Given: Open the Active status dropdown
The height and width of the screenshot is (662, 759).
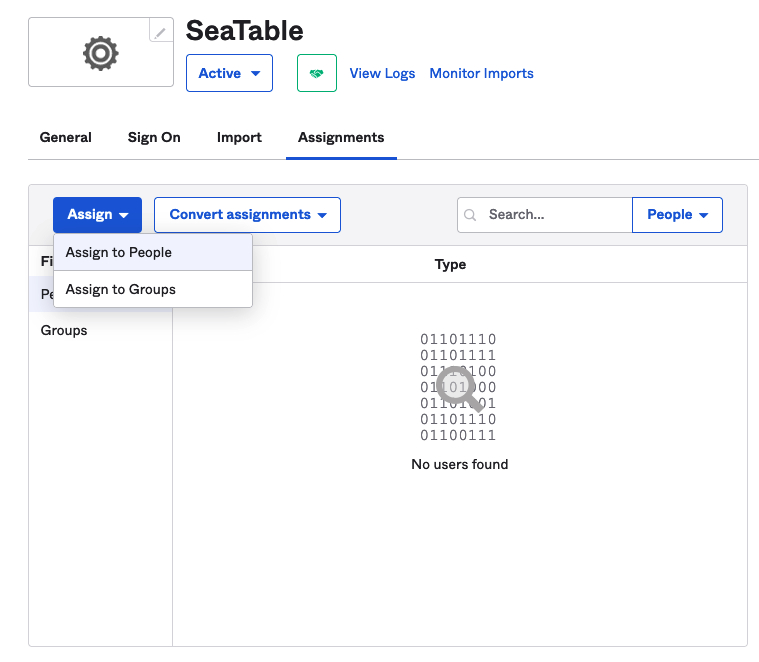Looking at the screenshot, I should (x=229, y=73).
